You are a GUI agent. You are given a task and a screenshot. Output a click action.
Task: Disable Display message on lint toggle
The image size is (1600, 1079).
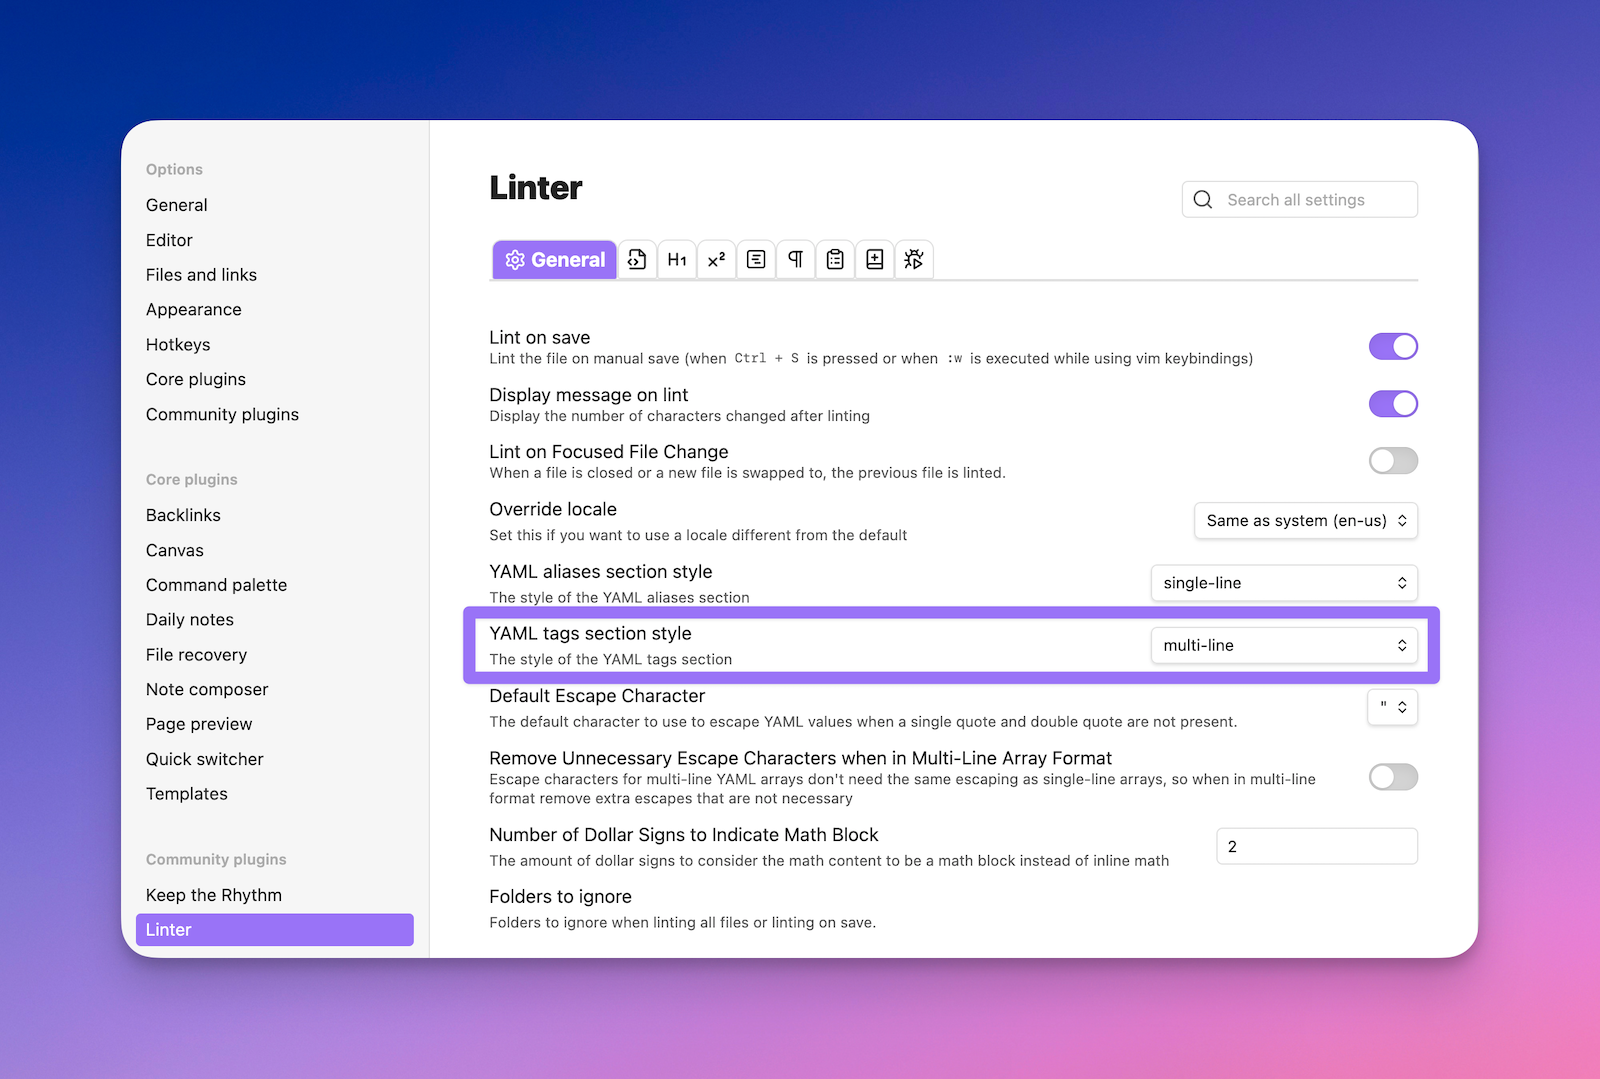pyautogui.click(x=1393, y=404)
